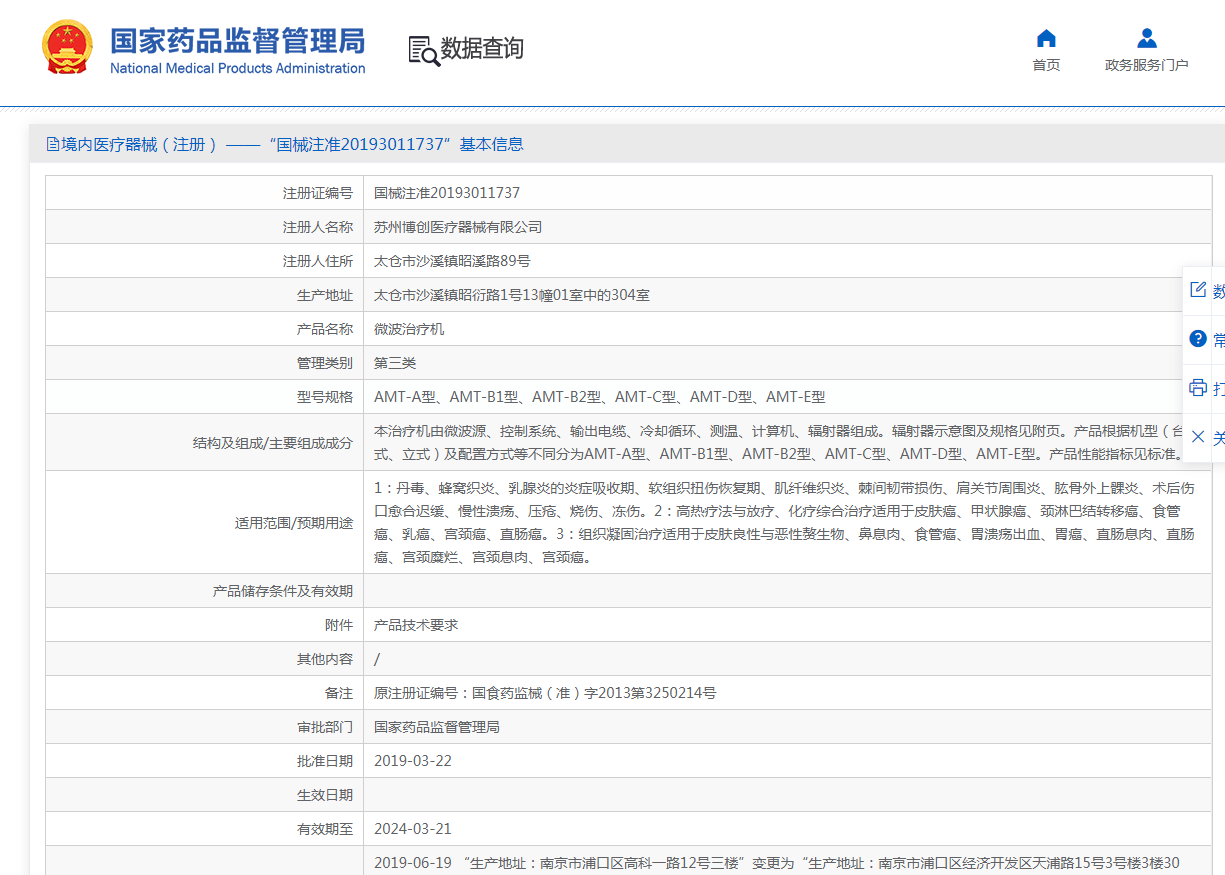Click the 数据查询 search document icon
This screenshot has height=875, width=1225.
424,50
